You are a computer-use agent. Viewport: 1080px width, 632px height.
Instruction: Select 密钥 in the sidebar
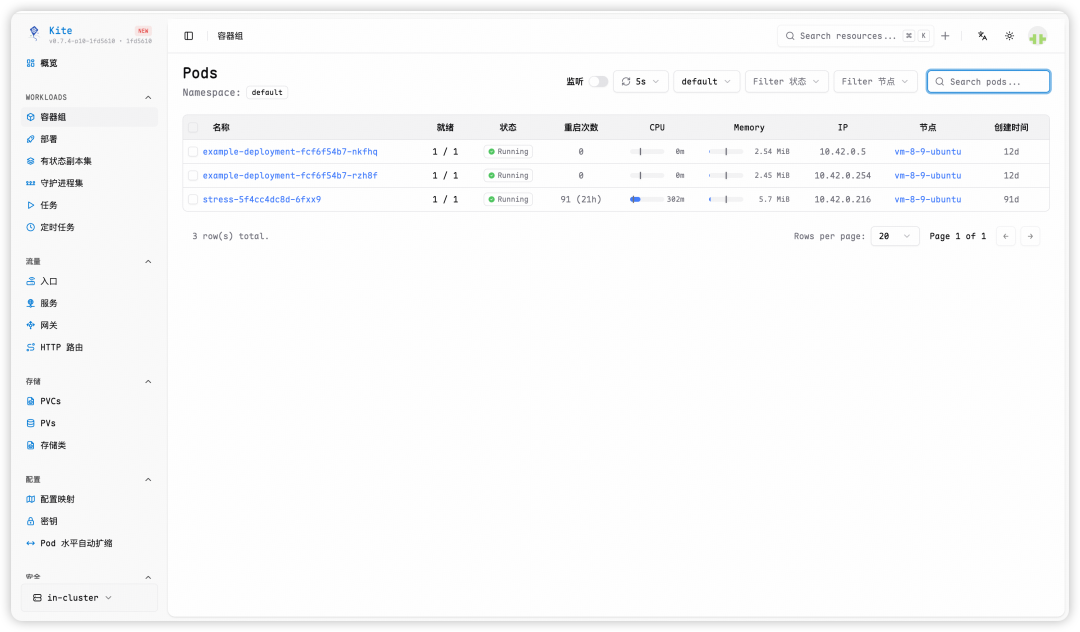[90, 521]
